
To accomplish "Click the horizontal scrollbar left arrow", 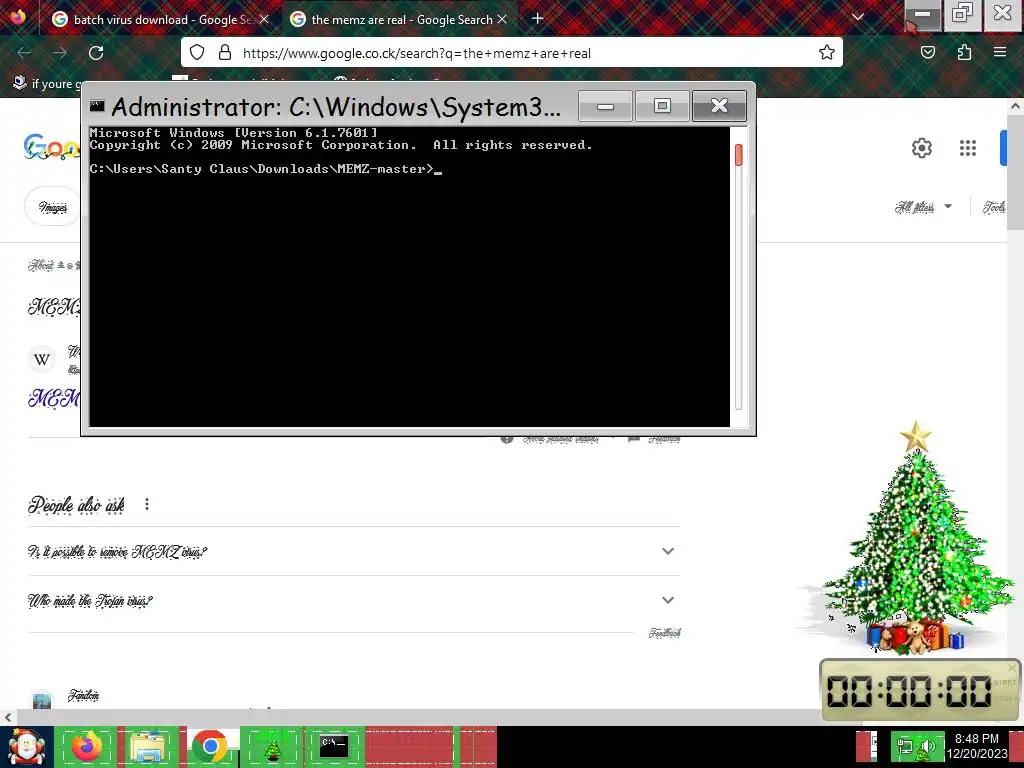I will pos(7,717).
